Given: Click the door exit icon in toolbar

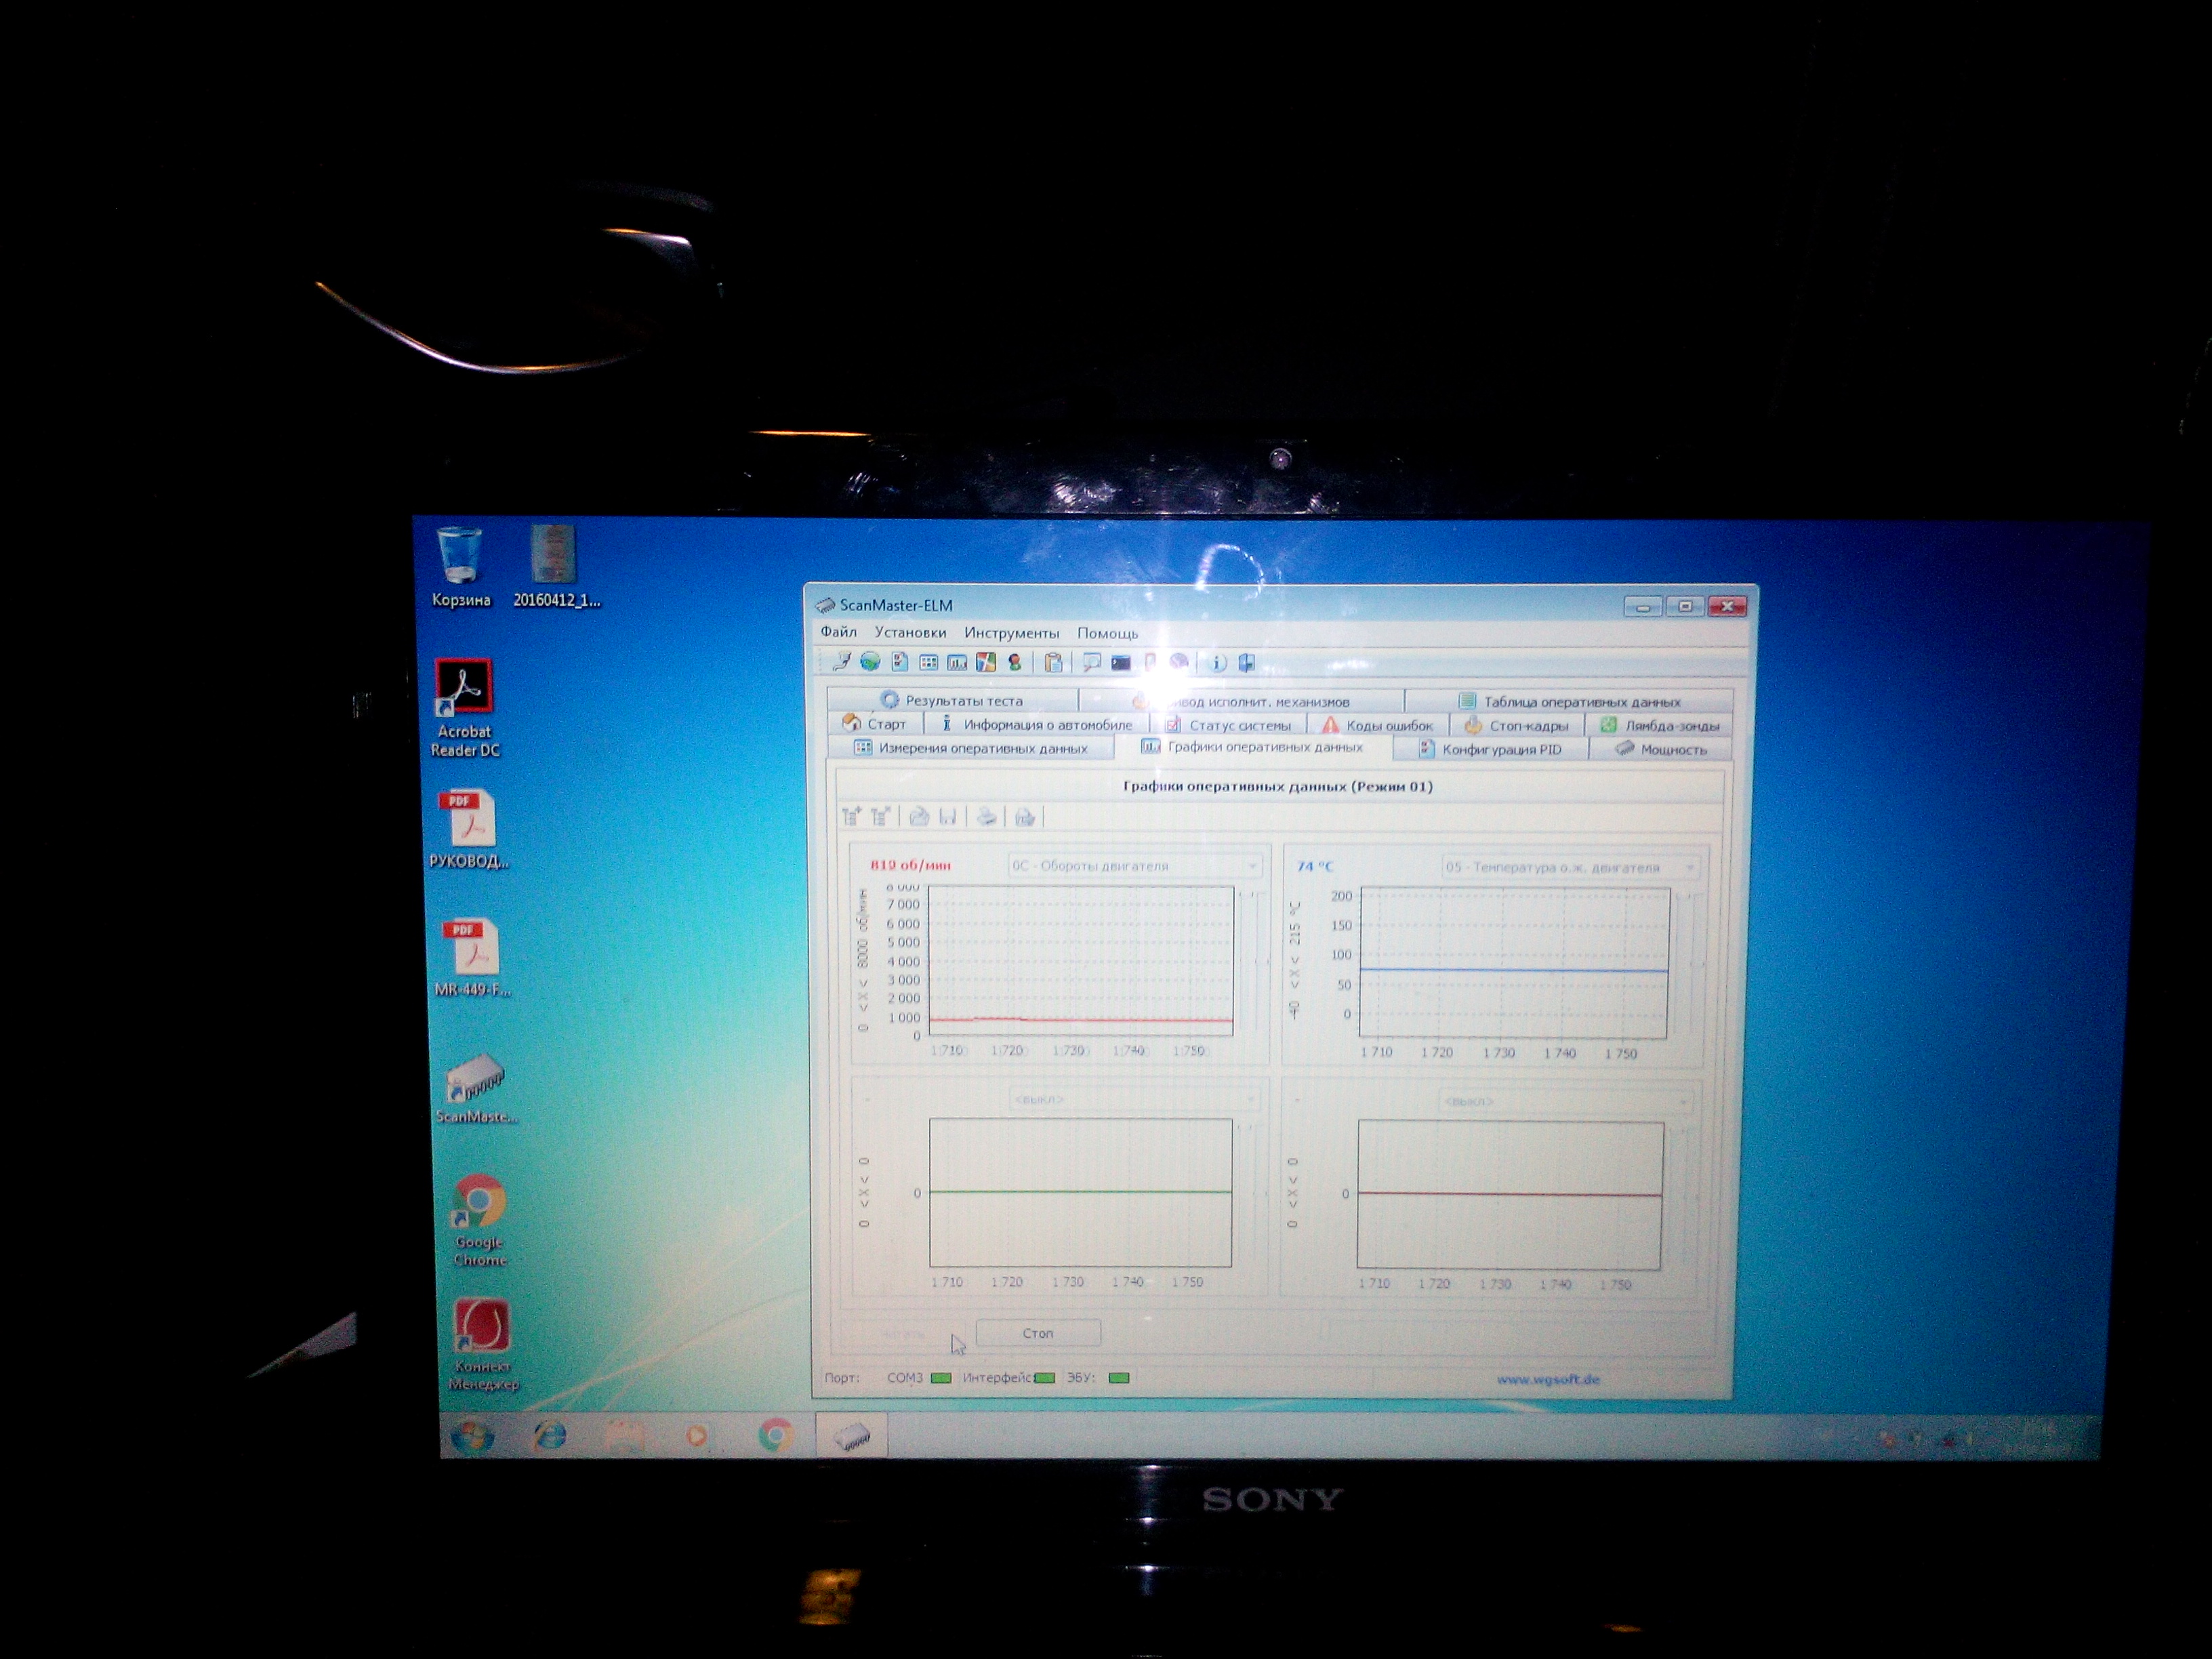Looking at the screenshot, I should 1247,663.
